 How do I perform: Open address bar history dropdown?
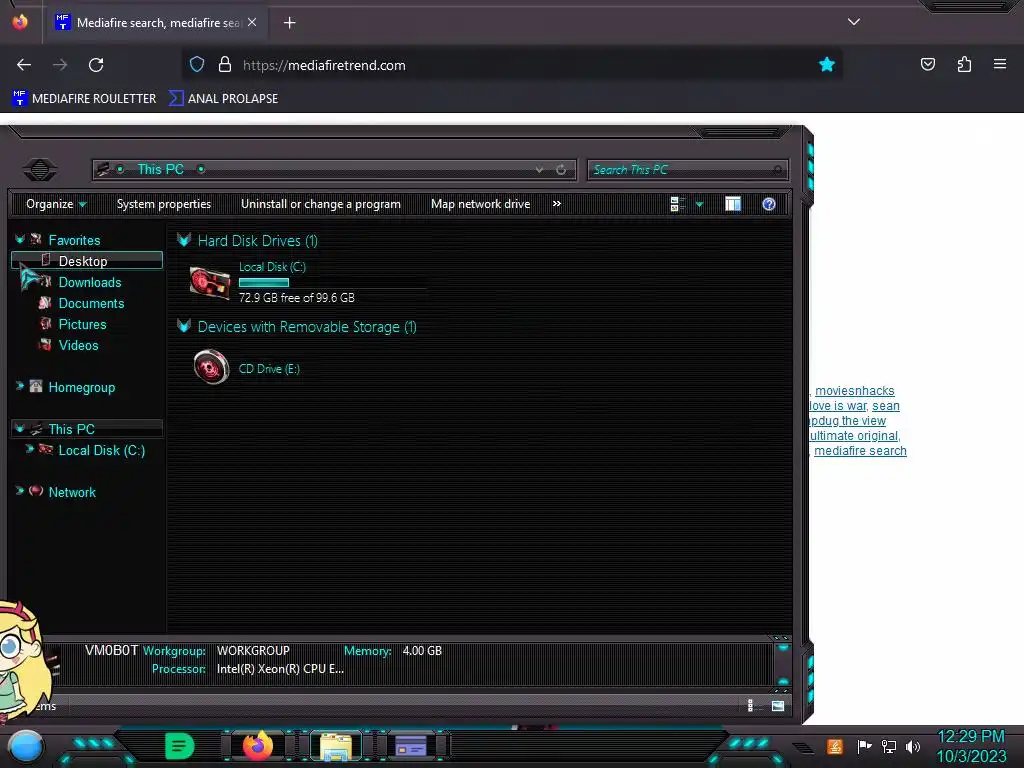(539, 170)
